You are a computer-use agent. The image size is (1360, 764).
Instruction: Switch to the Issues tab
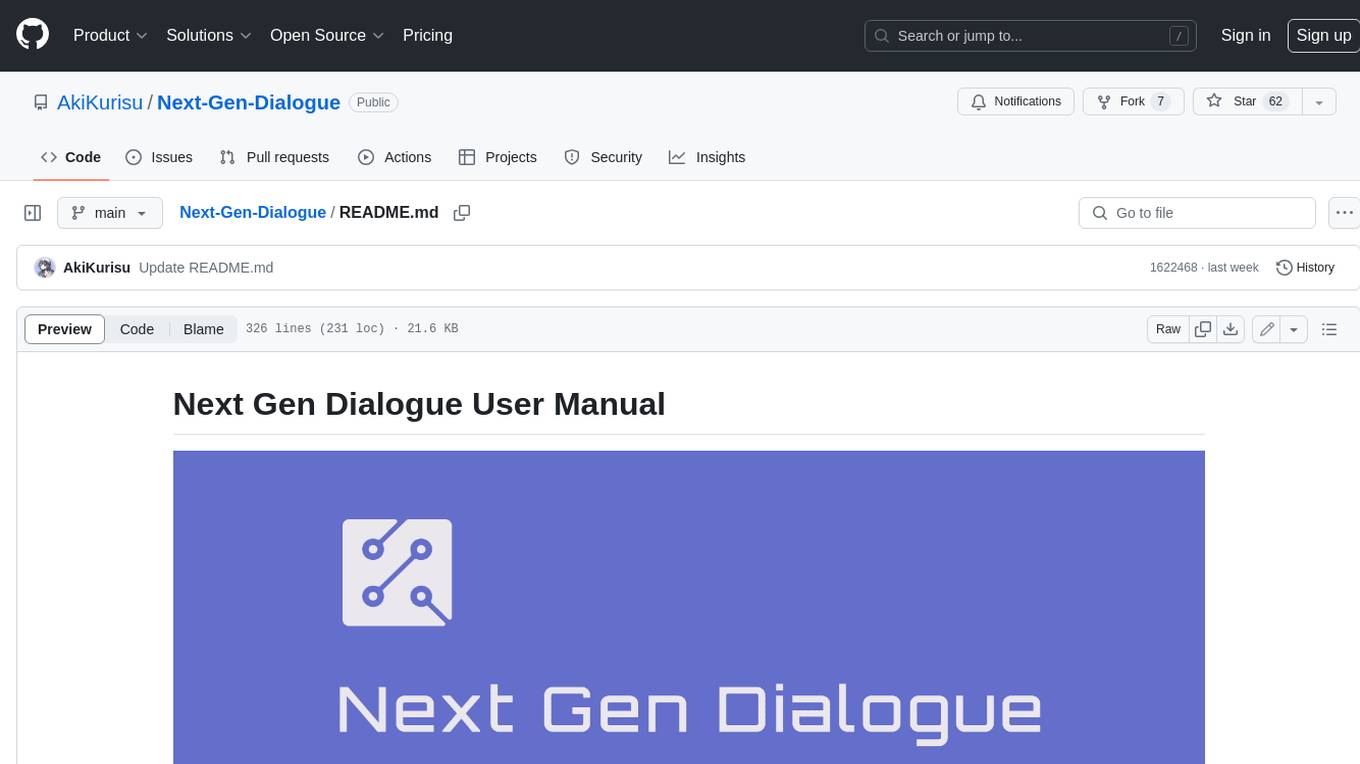point(159,157)
